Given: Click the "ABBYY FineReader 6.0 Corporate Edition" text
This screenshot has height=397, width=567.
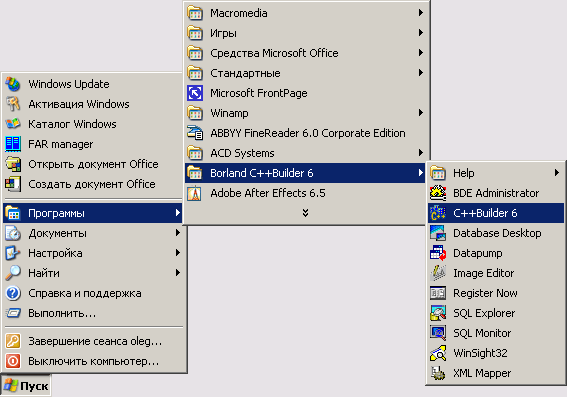Looking at the screenshot, I should click(308, 133).
